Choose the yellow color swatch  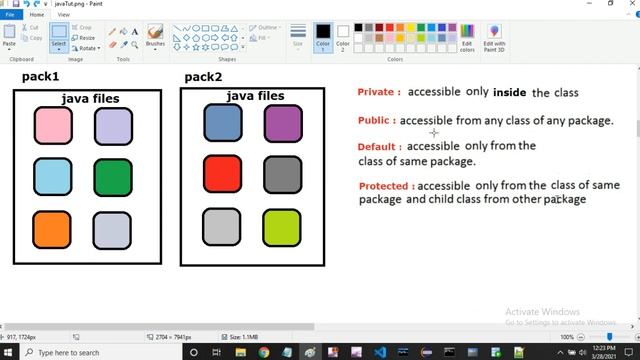411,27
